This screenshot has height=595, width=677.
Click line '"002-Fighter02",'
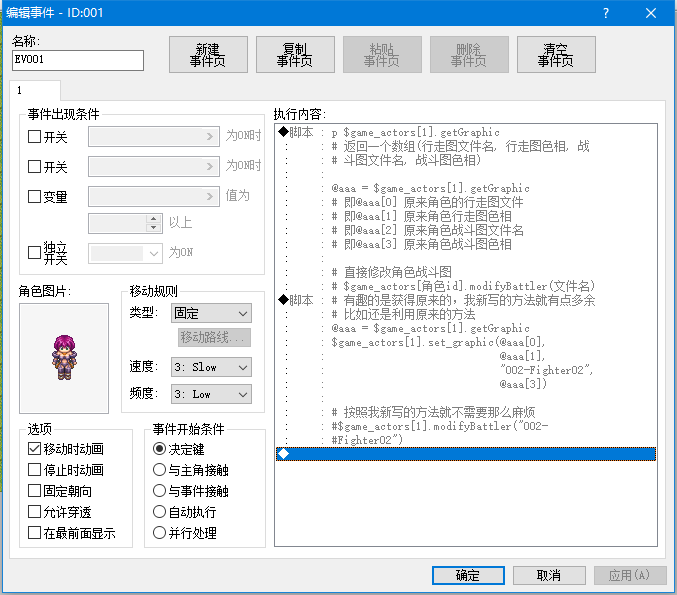pos(547,370)
